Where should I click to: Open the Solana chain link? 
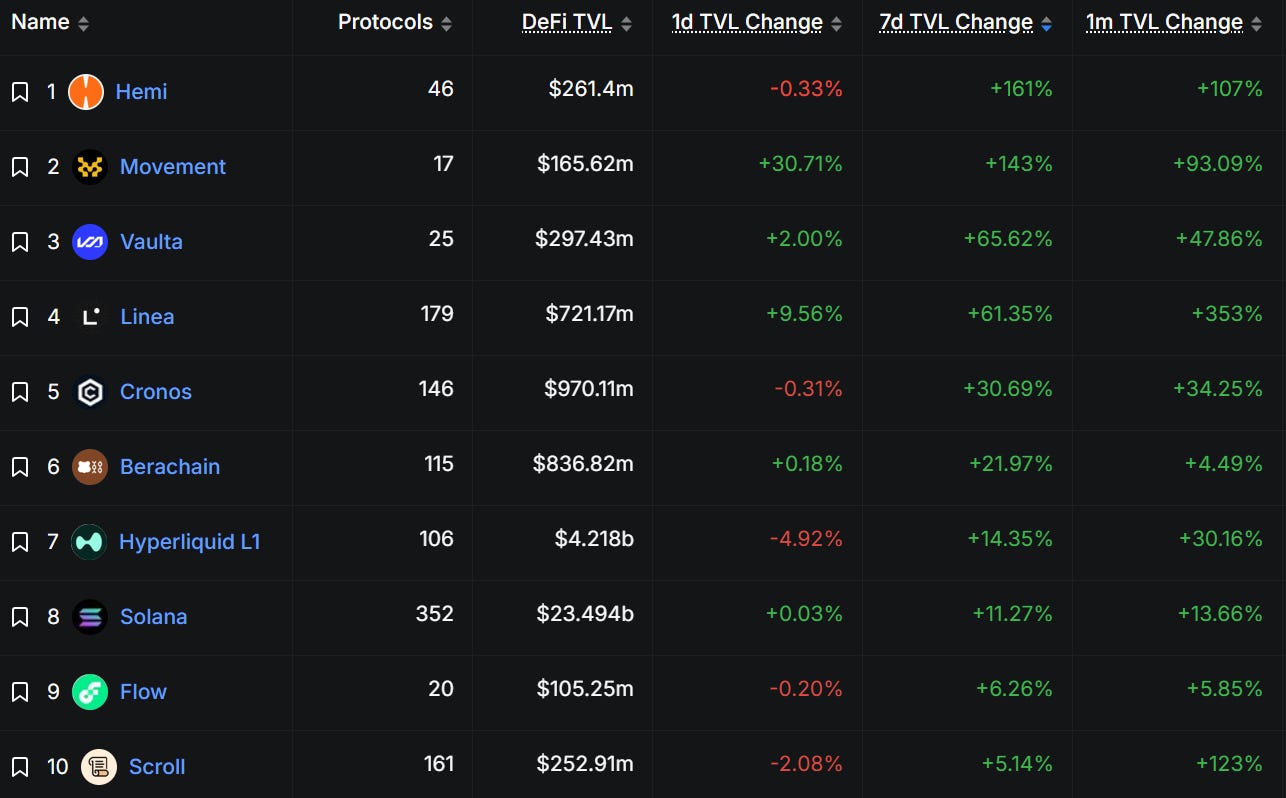(x=153, y=617)
